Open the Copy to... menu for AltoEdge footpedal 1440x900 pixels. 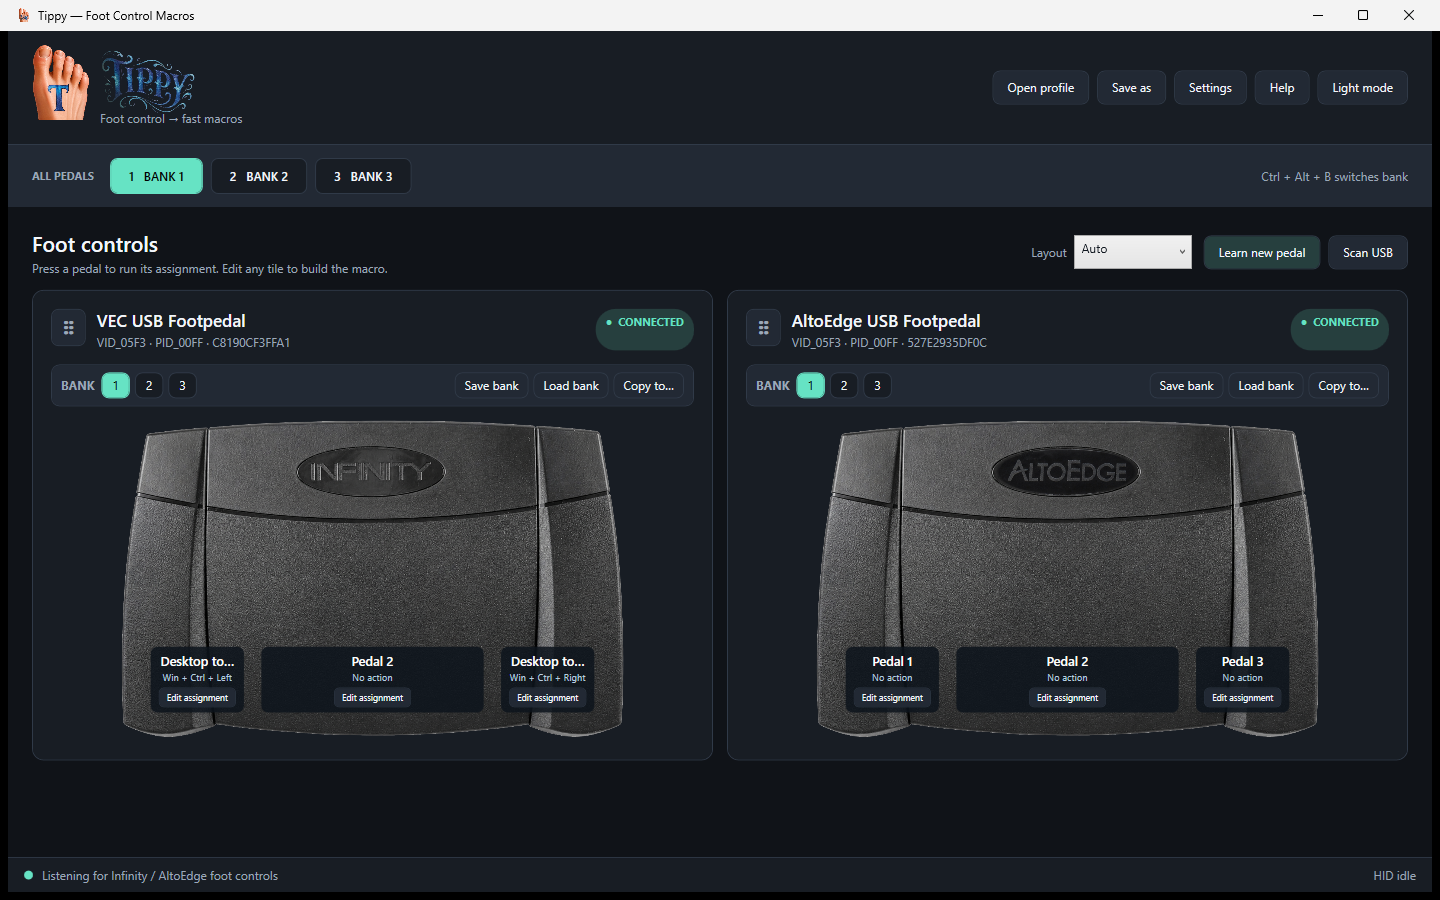click(x=1344, y=386)
